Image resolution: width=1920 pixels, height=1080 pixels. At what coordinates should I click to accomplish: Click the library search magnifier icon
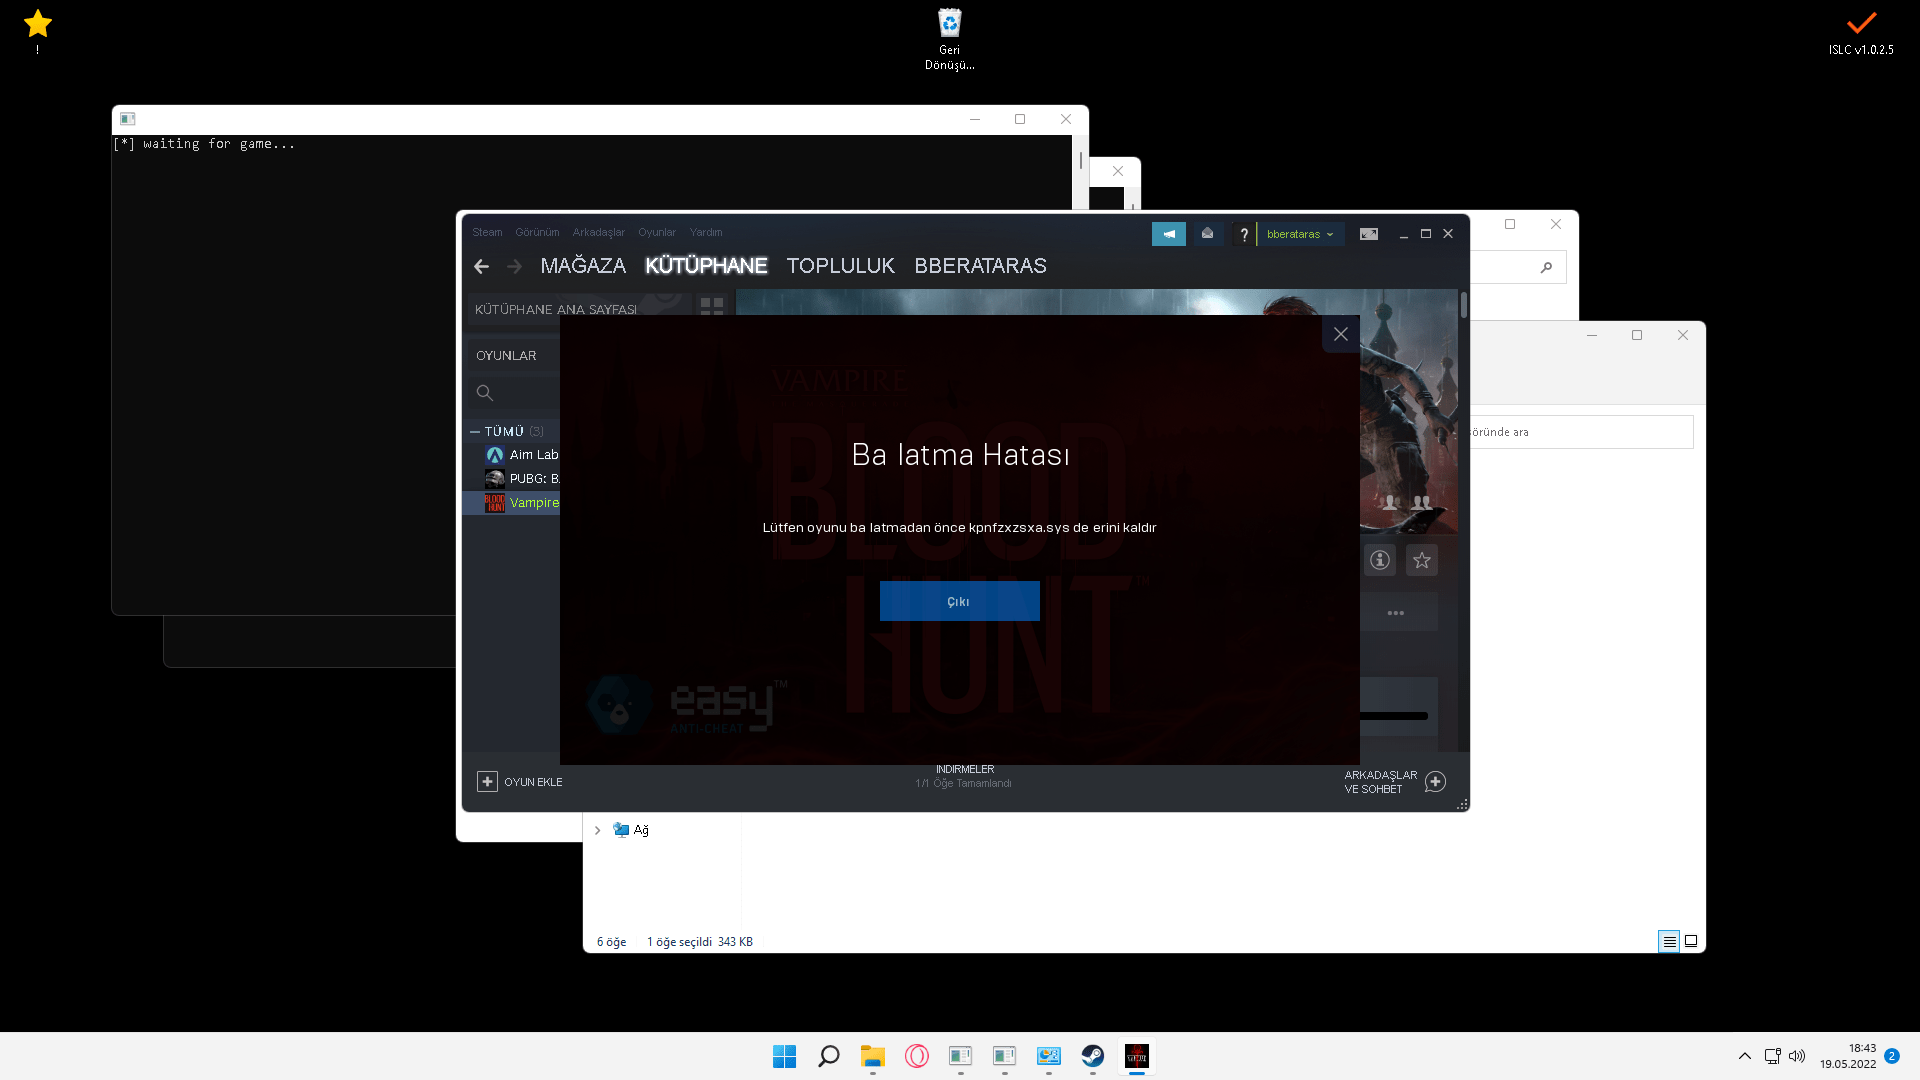485,393
